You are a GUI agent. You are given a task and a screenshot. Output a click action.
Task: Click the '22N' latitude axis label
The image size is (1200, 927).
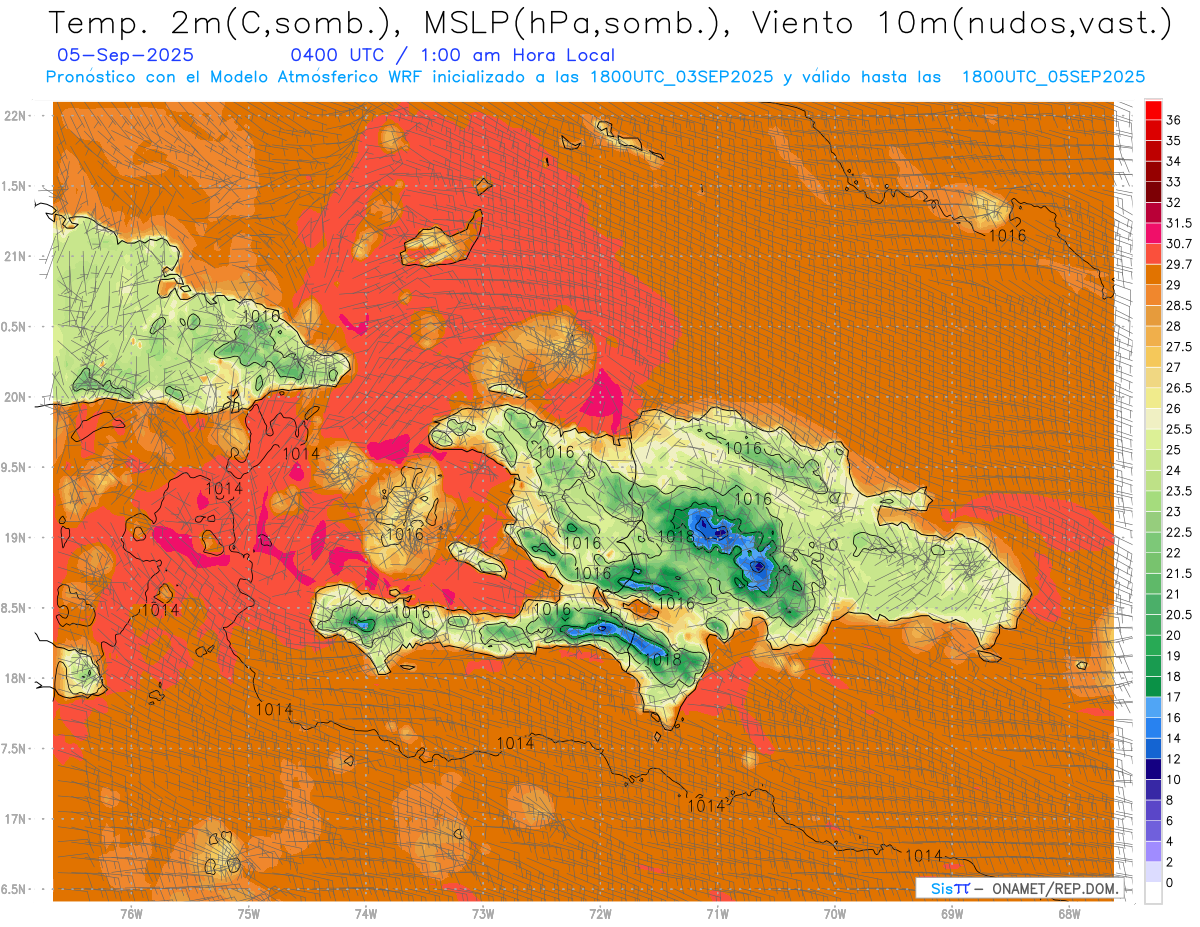[x=14, y=116]
